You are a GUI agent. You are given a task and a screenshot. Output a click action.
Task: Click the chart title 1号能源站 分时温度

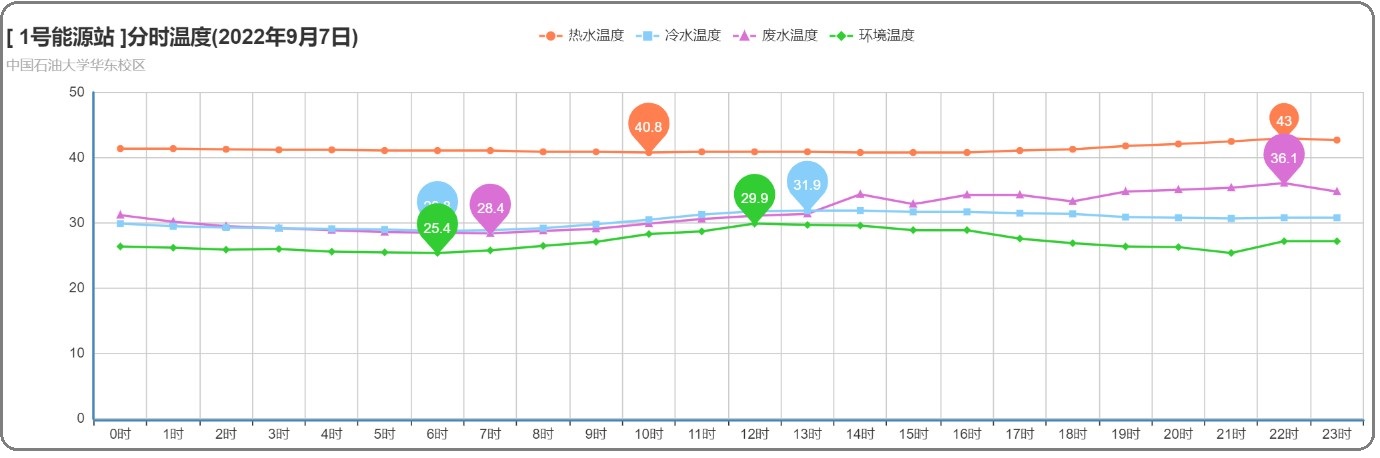pos(182,38)
